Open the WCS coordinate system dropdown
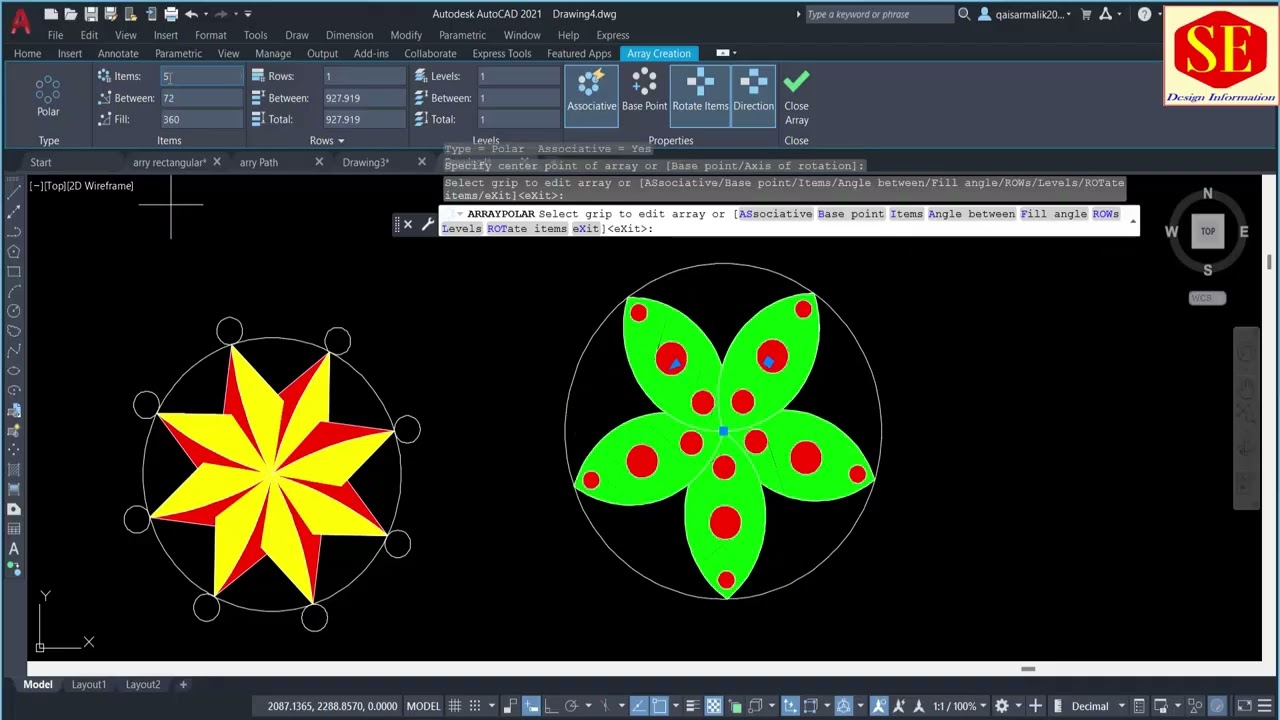 [1207, 298]
